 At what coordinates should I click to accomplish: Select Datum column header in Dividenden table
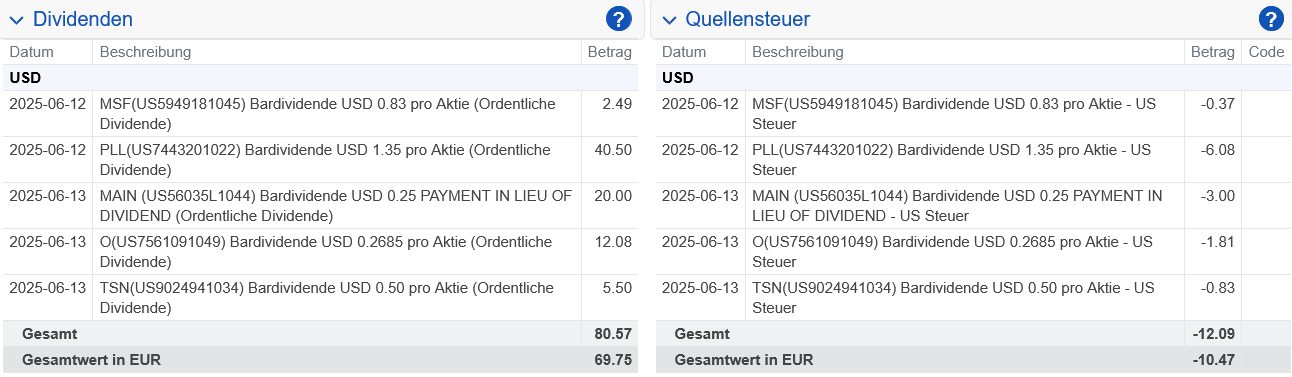31,52
